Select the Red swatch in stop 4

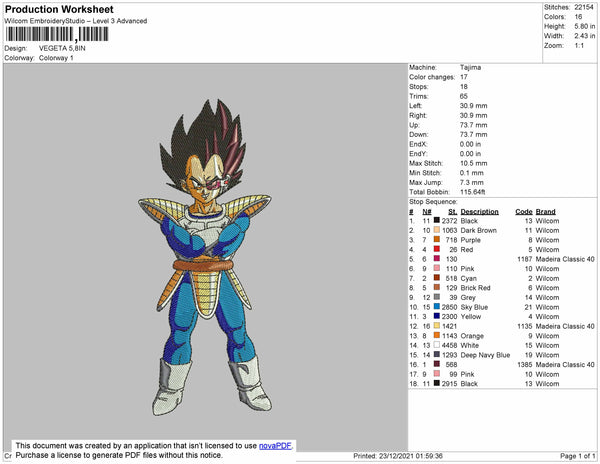click(437, 249)
